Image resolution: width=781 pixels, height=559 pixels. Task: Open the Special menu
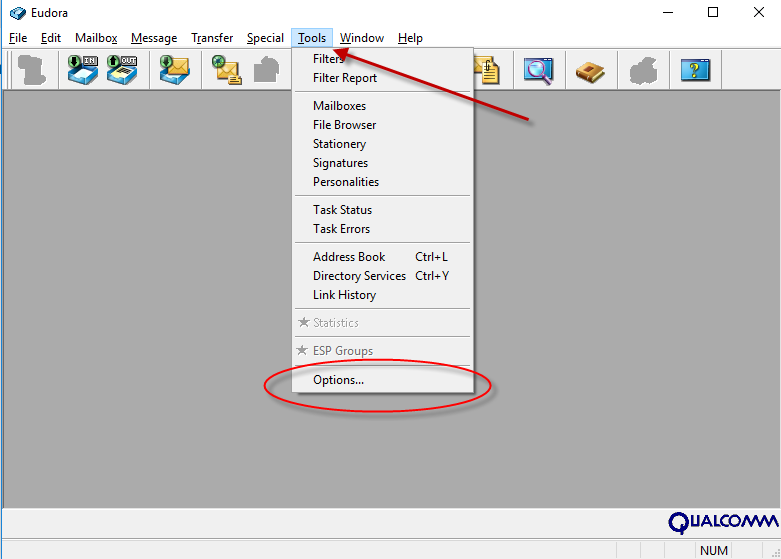coord(265,38)
